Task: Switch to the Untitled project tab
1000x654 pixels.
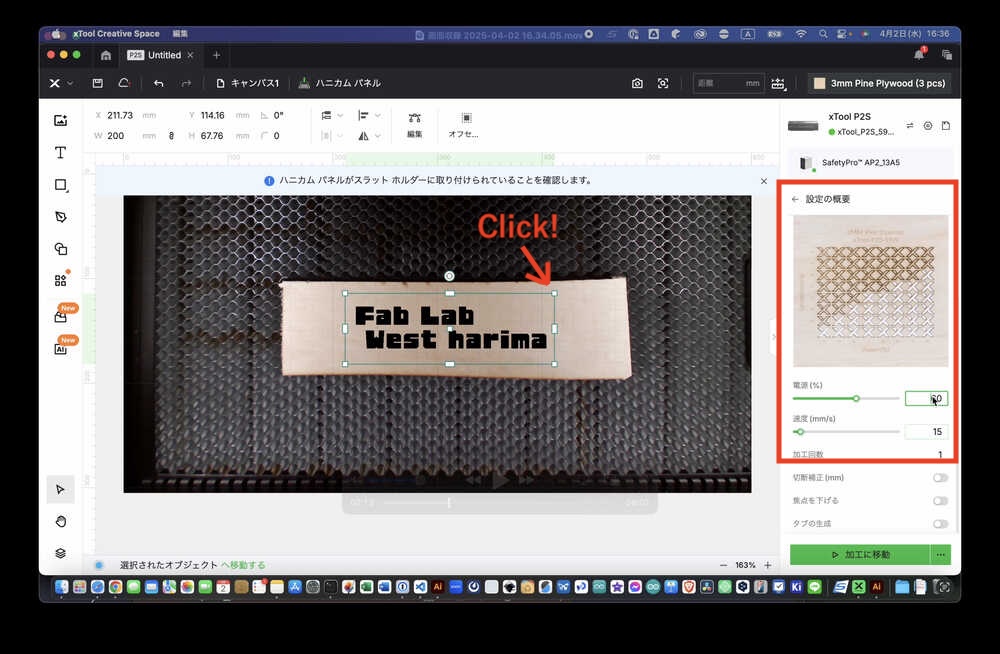Action: tap(164, 55)
